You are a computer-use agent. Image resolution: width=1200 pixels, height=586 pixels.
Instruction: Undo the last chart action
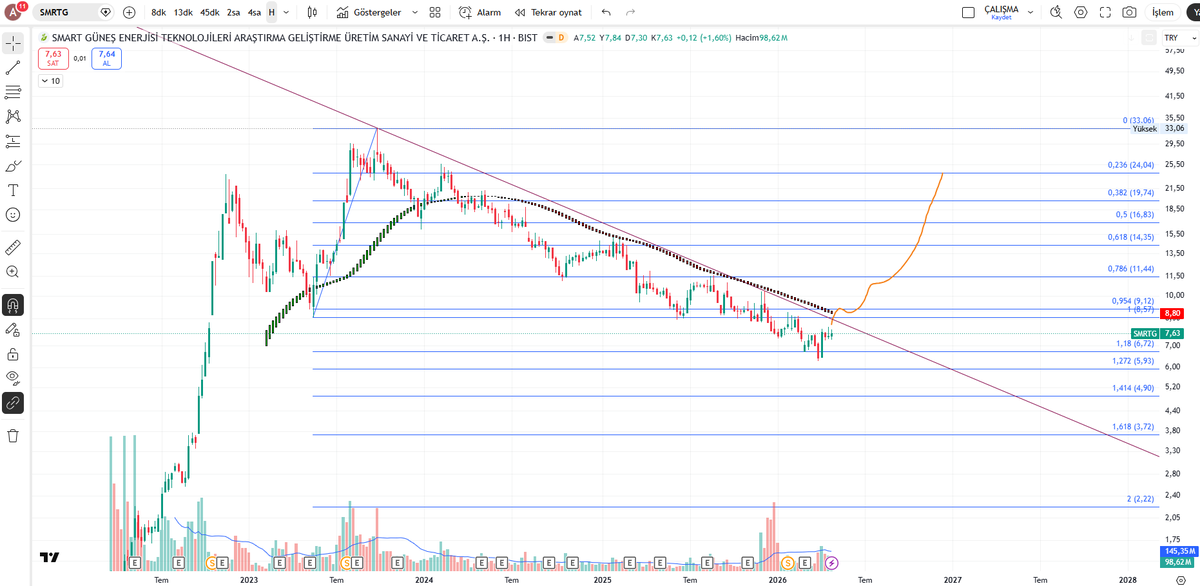(x=606, y=12)
